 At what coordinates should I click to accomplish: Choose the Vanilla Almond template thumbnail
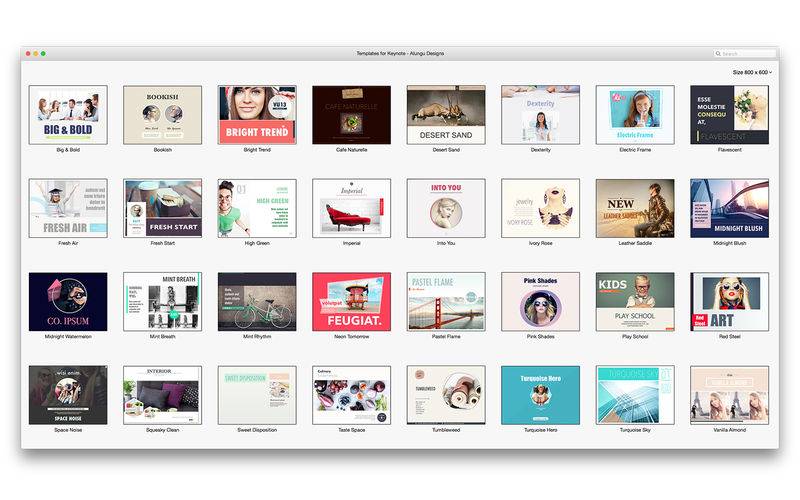(x=730, y=395)
